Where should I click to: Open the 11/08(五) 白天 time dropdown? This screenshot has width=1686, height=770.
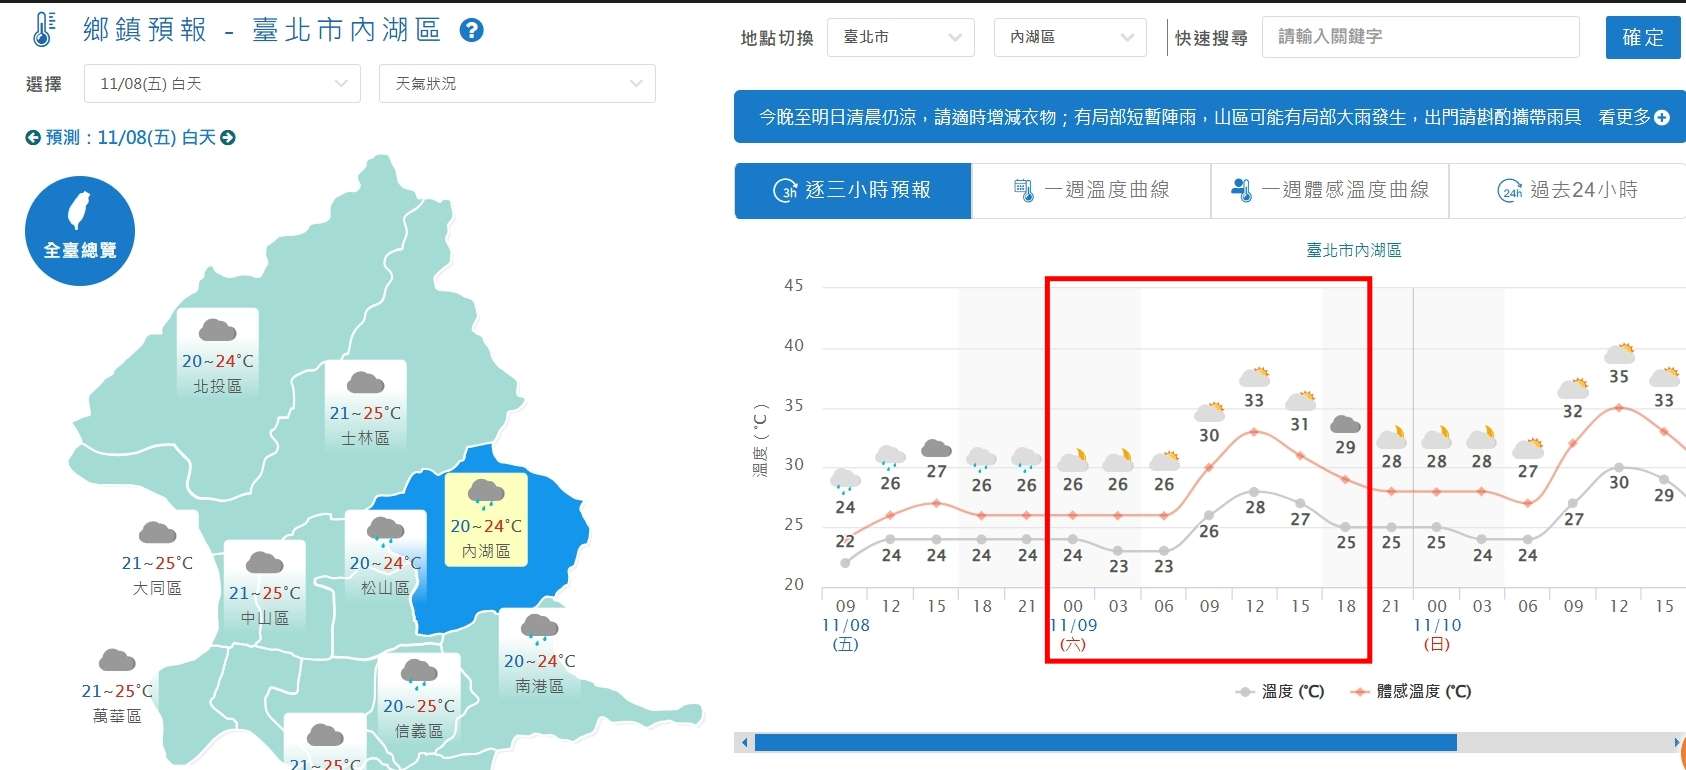[x=222, y=84]
